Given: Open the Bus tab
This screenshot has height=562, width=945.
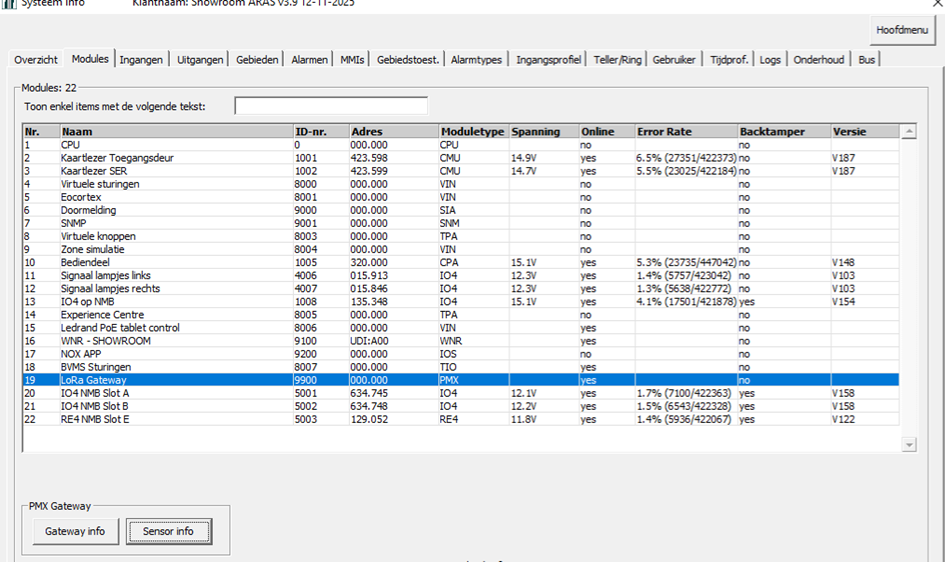Looking at the screenshot, I should [x=866, y=60].
